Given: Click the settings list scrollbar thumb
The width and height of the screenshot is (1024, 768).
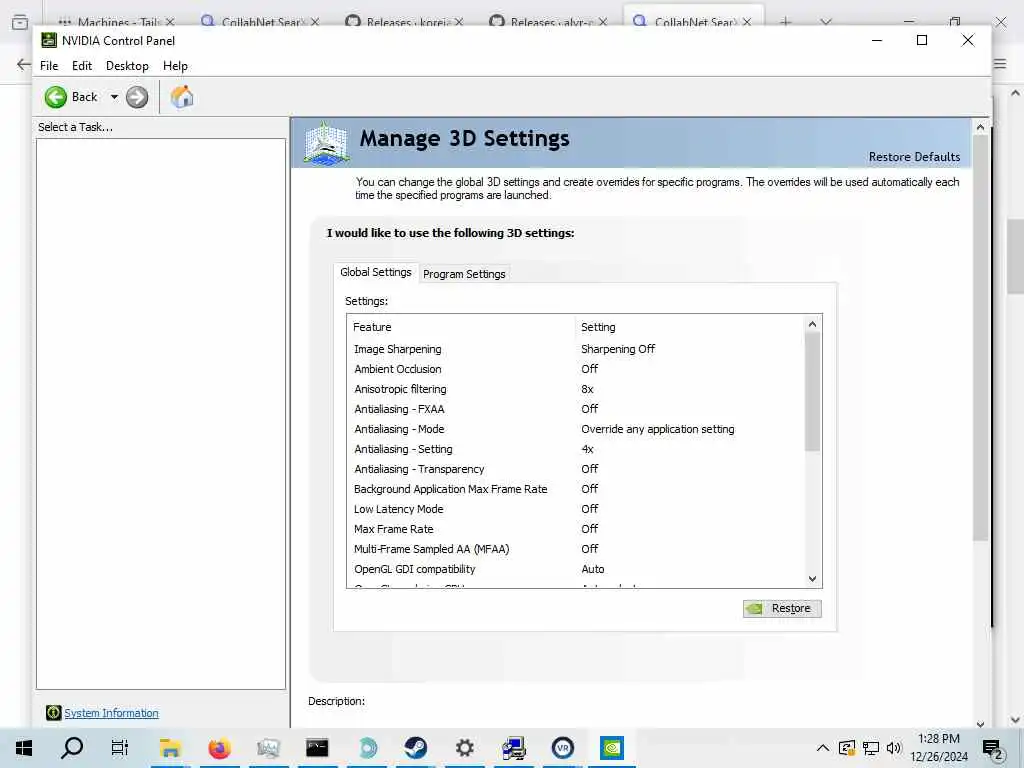Looking at the screenshot, I should coord(812,392).
